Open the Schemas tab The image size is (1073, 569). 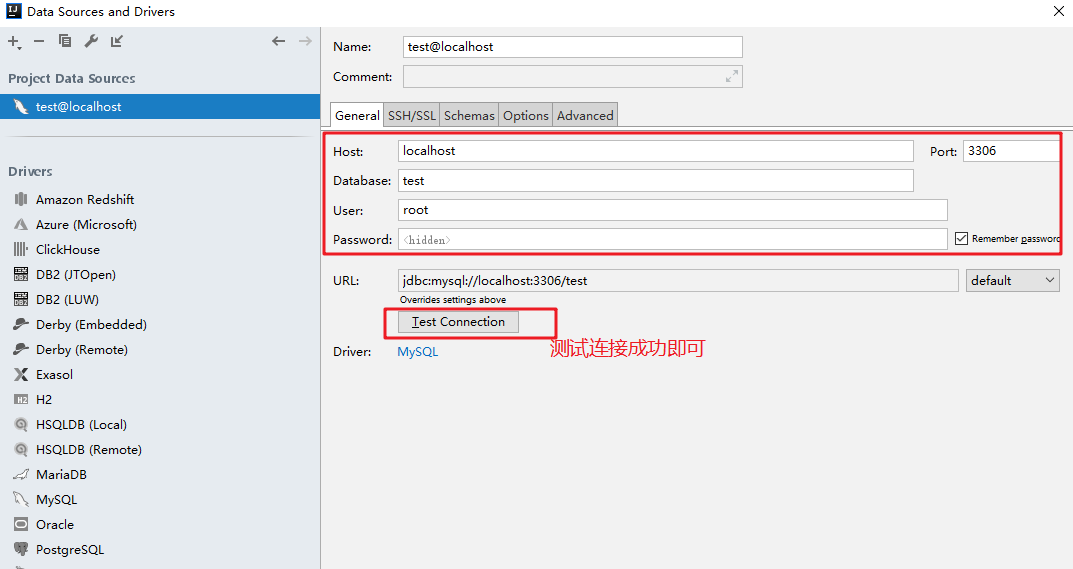[x=469, y=116]
